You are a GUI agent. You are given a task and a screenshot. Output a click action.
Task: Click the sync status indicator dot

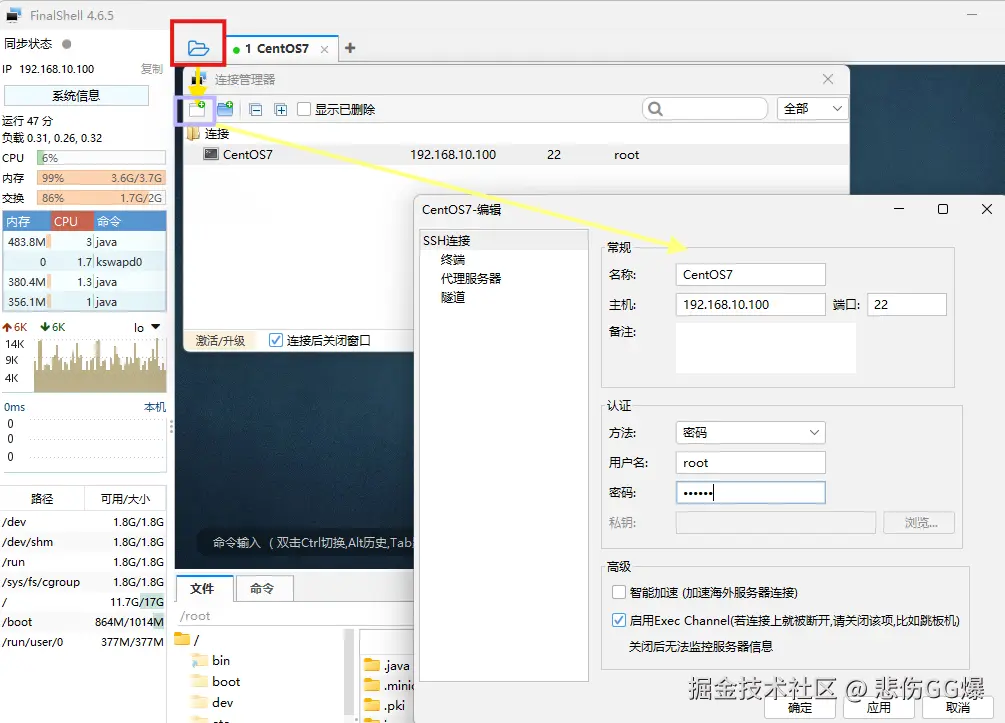[x=66, y=44]
